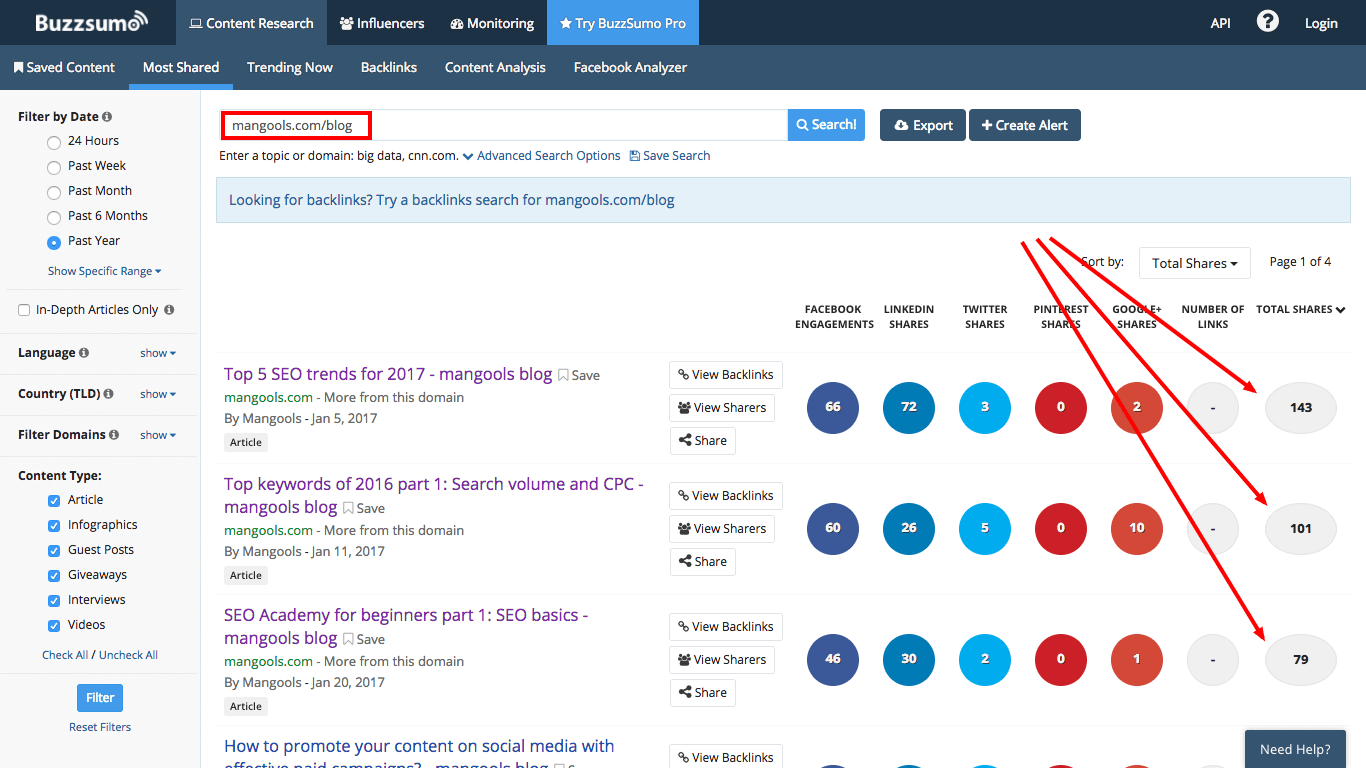Click LinkedIn shares circle showing 26
This screenshot has height=768, width=1366.
point(909,528)
